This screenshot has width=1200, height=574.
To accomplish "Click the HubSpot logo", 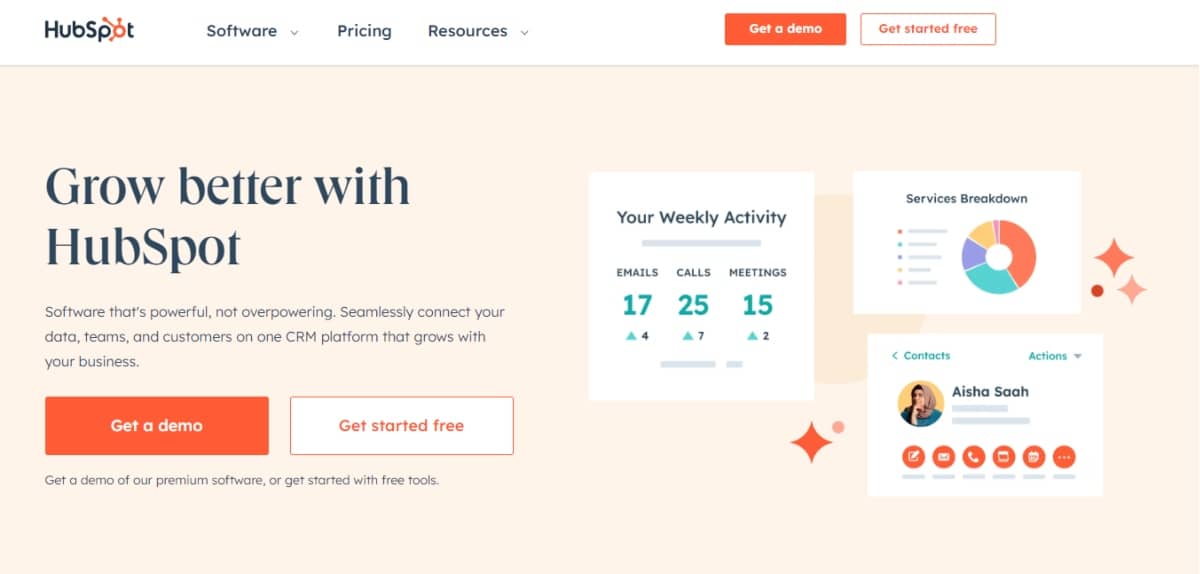I will pyautogui.click(x=89, y=30).
